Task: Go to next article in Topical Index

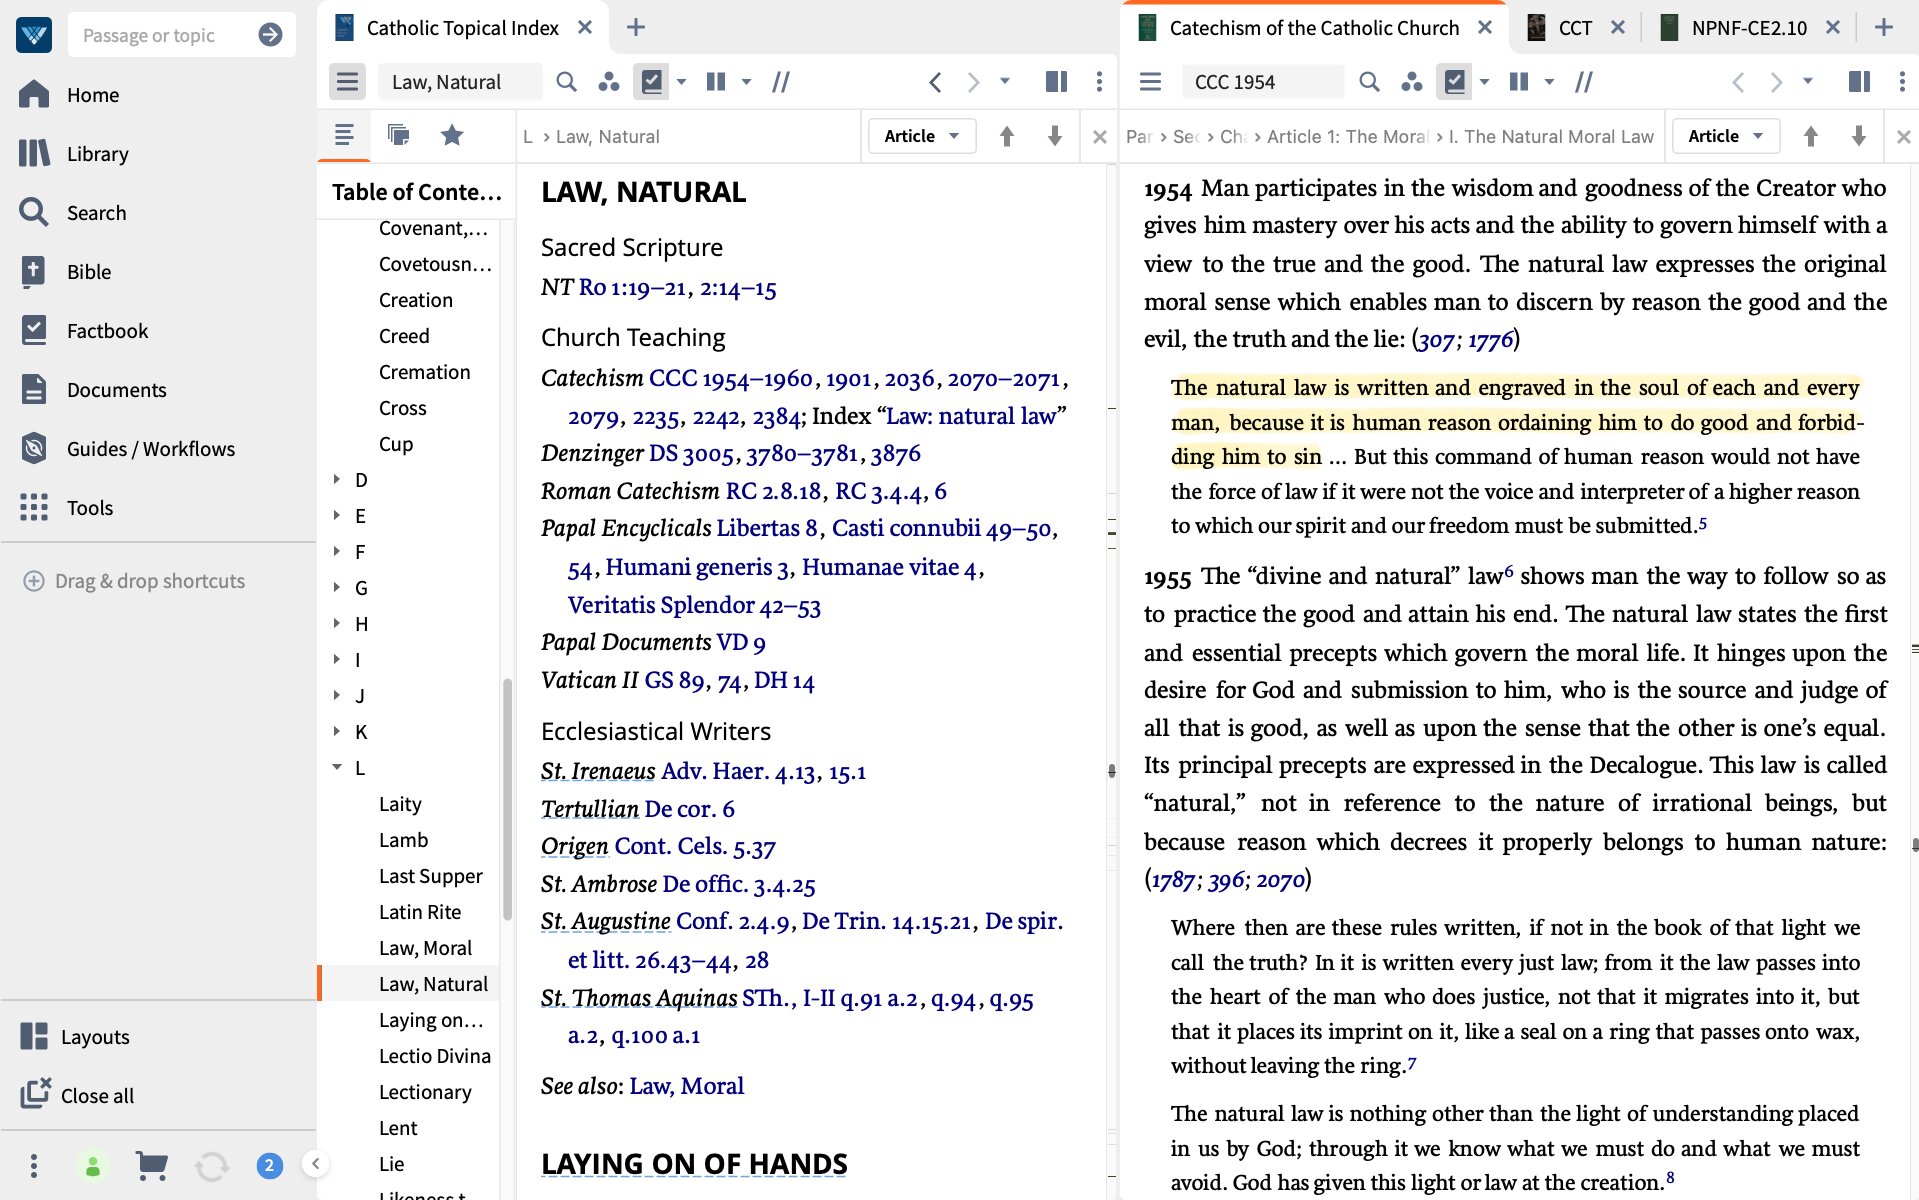Action: click(1054, 136)
